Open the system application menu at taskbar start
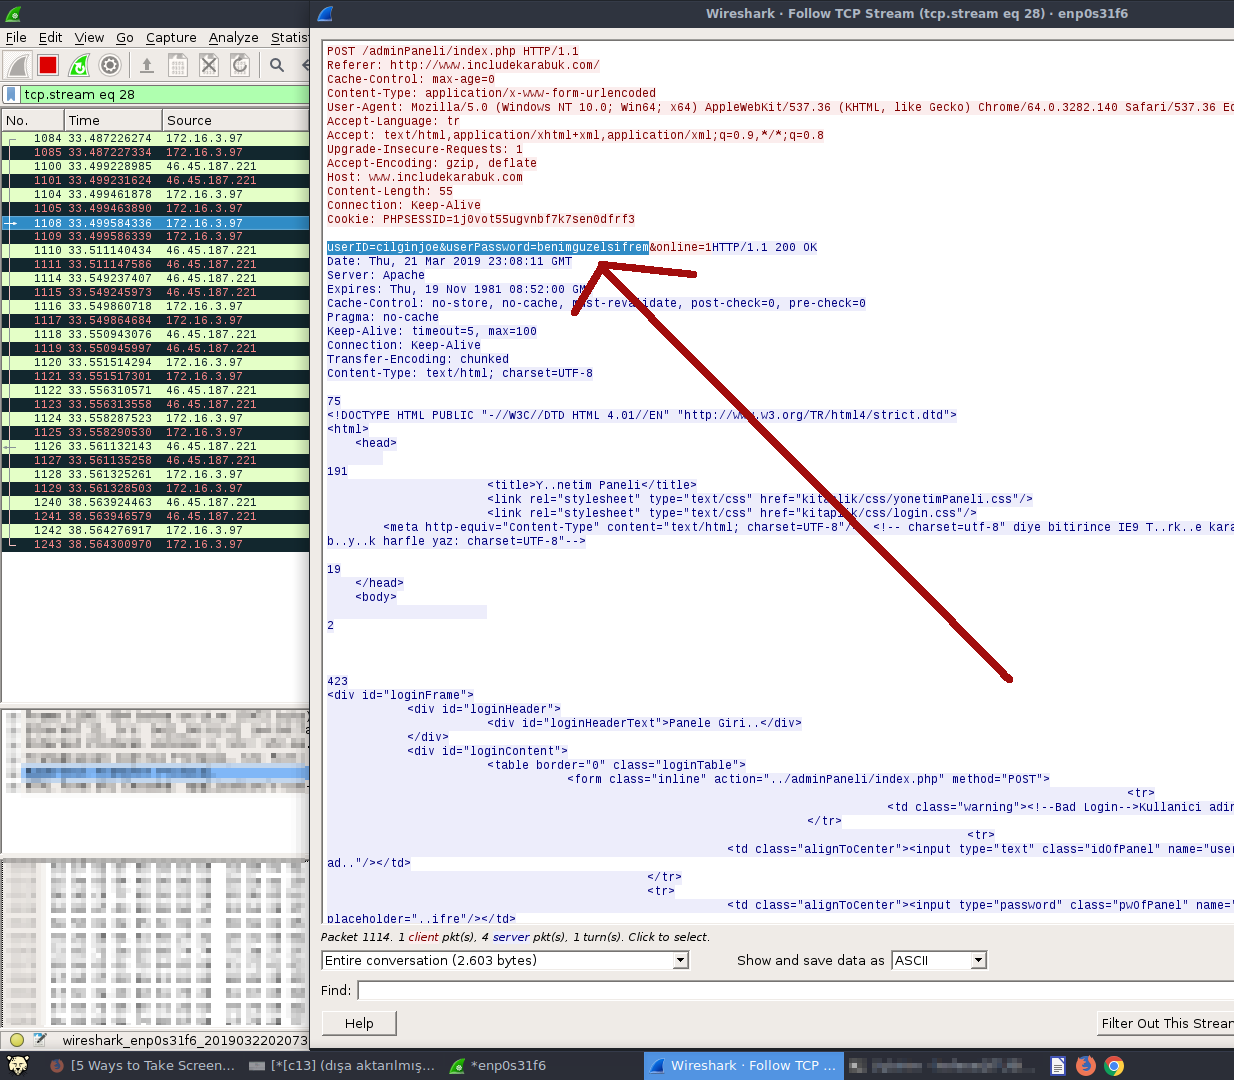 (17, 1065)
